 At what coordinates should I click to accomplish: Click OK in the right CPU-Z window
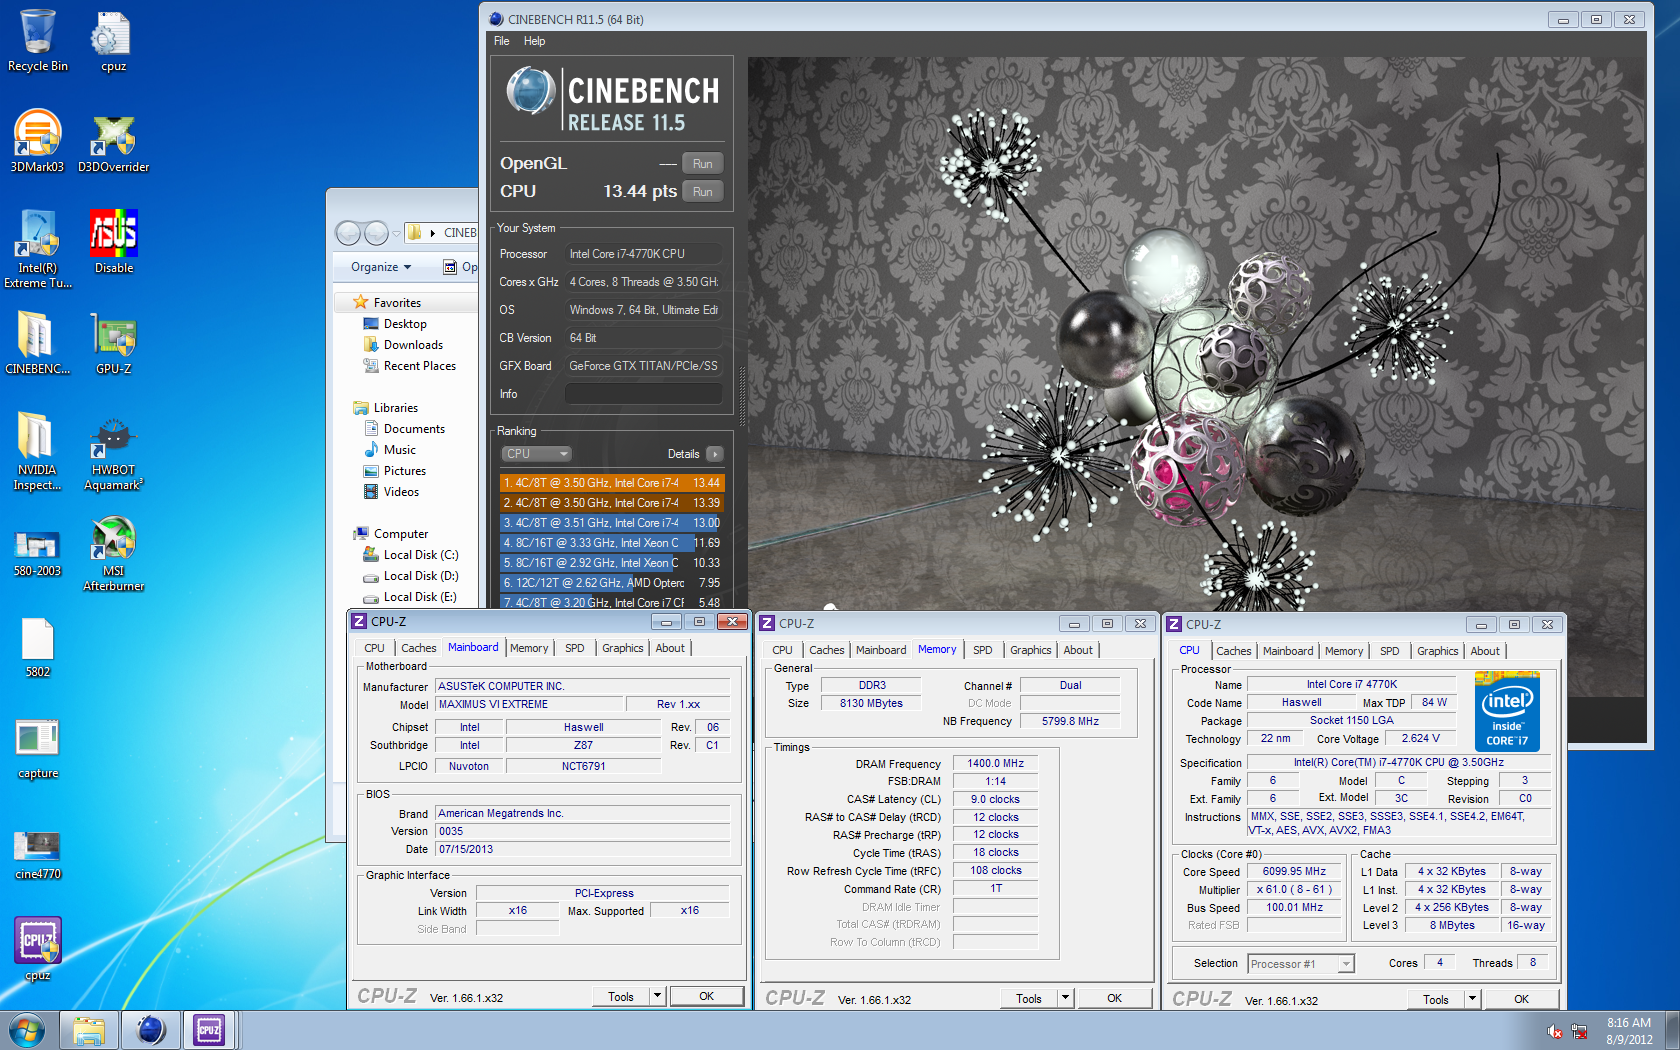click(1521, 999)
